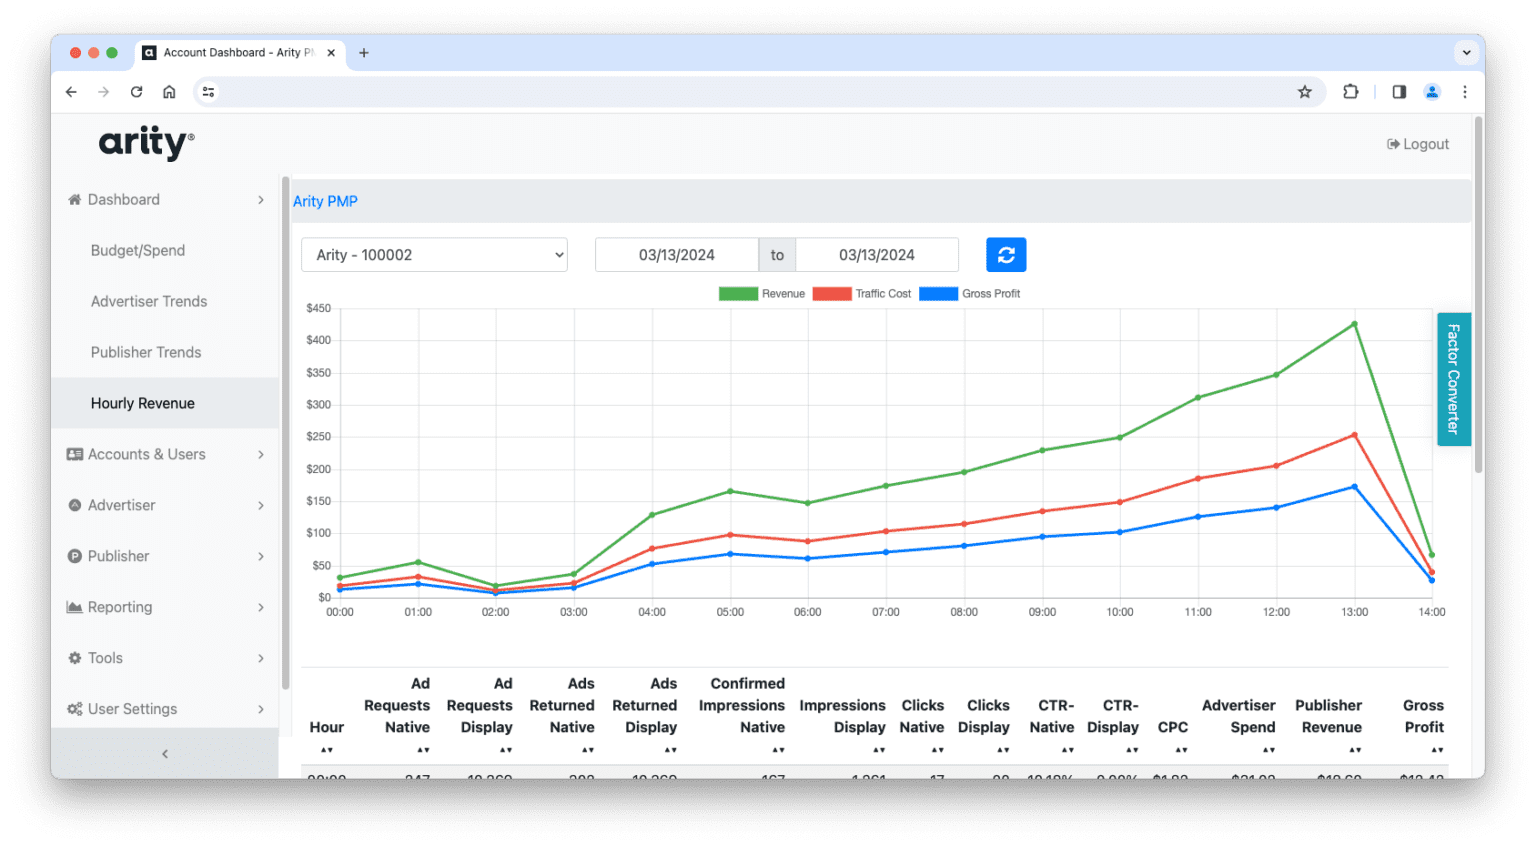Switch to the Hourly Revenue menu item
The height and width of the screenshot is (846, 1536).
point(142,403)
